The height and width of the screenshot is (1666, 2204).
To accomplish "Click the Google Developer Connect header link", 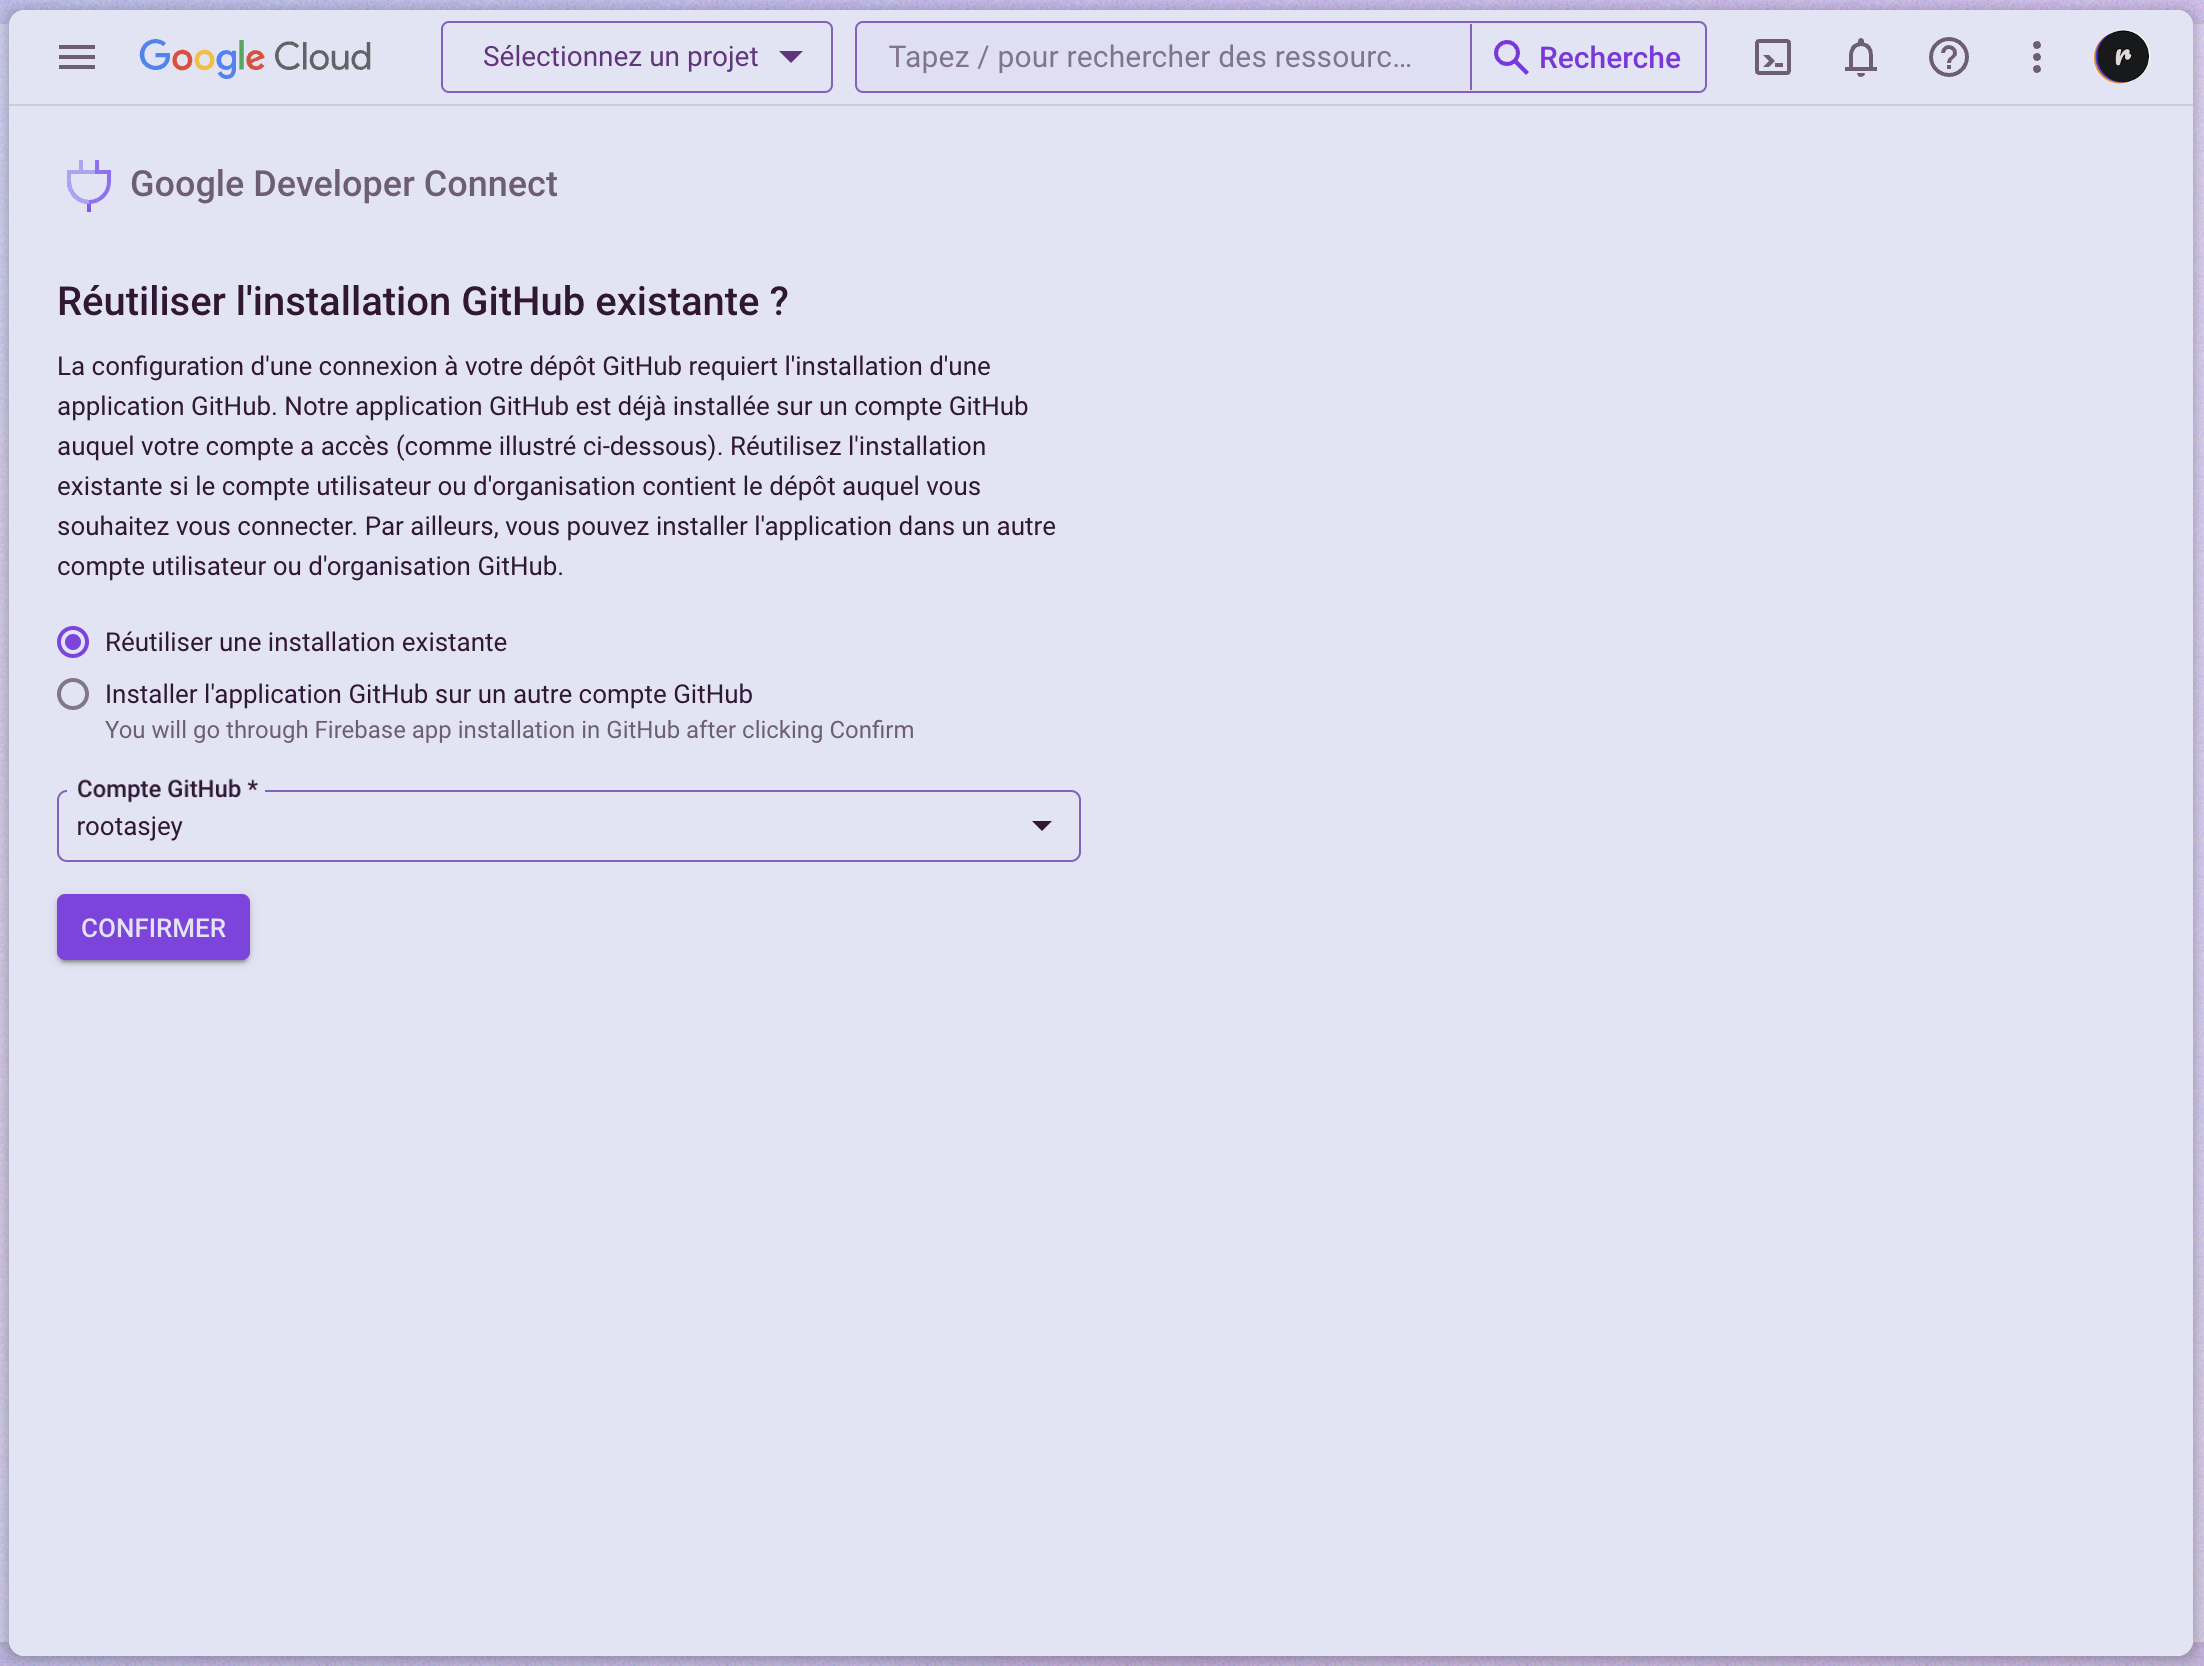I will (x=344, y=184).
